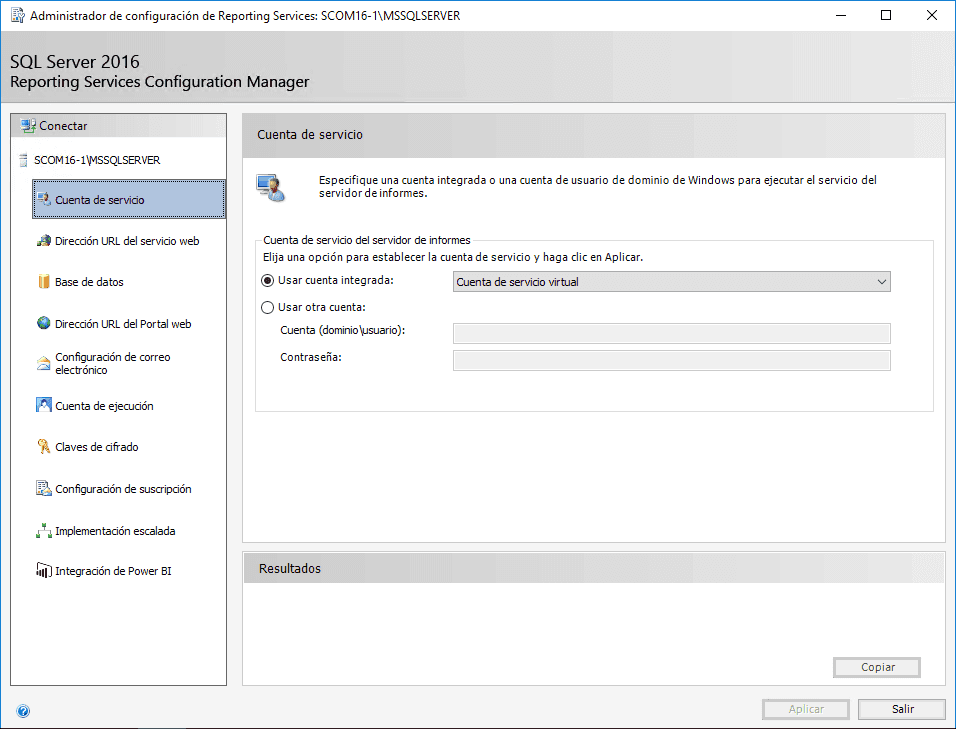Click the Salir button

point(902,709)
